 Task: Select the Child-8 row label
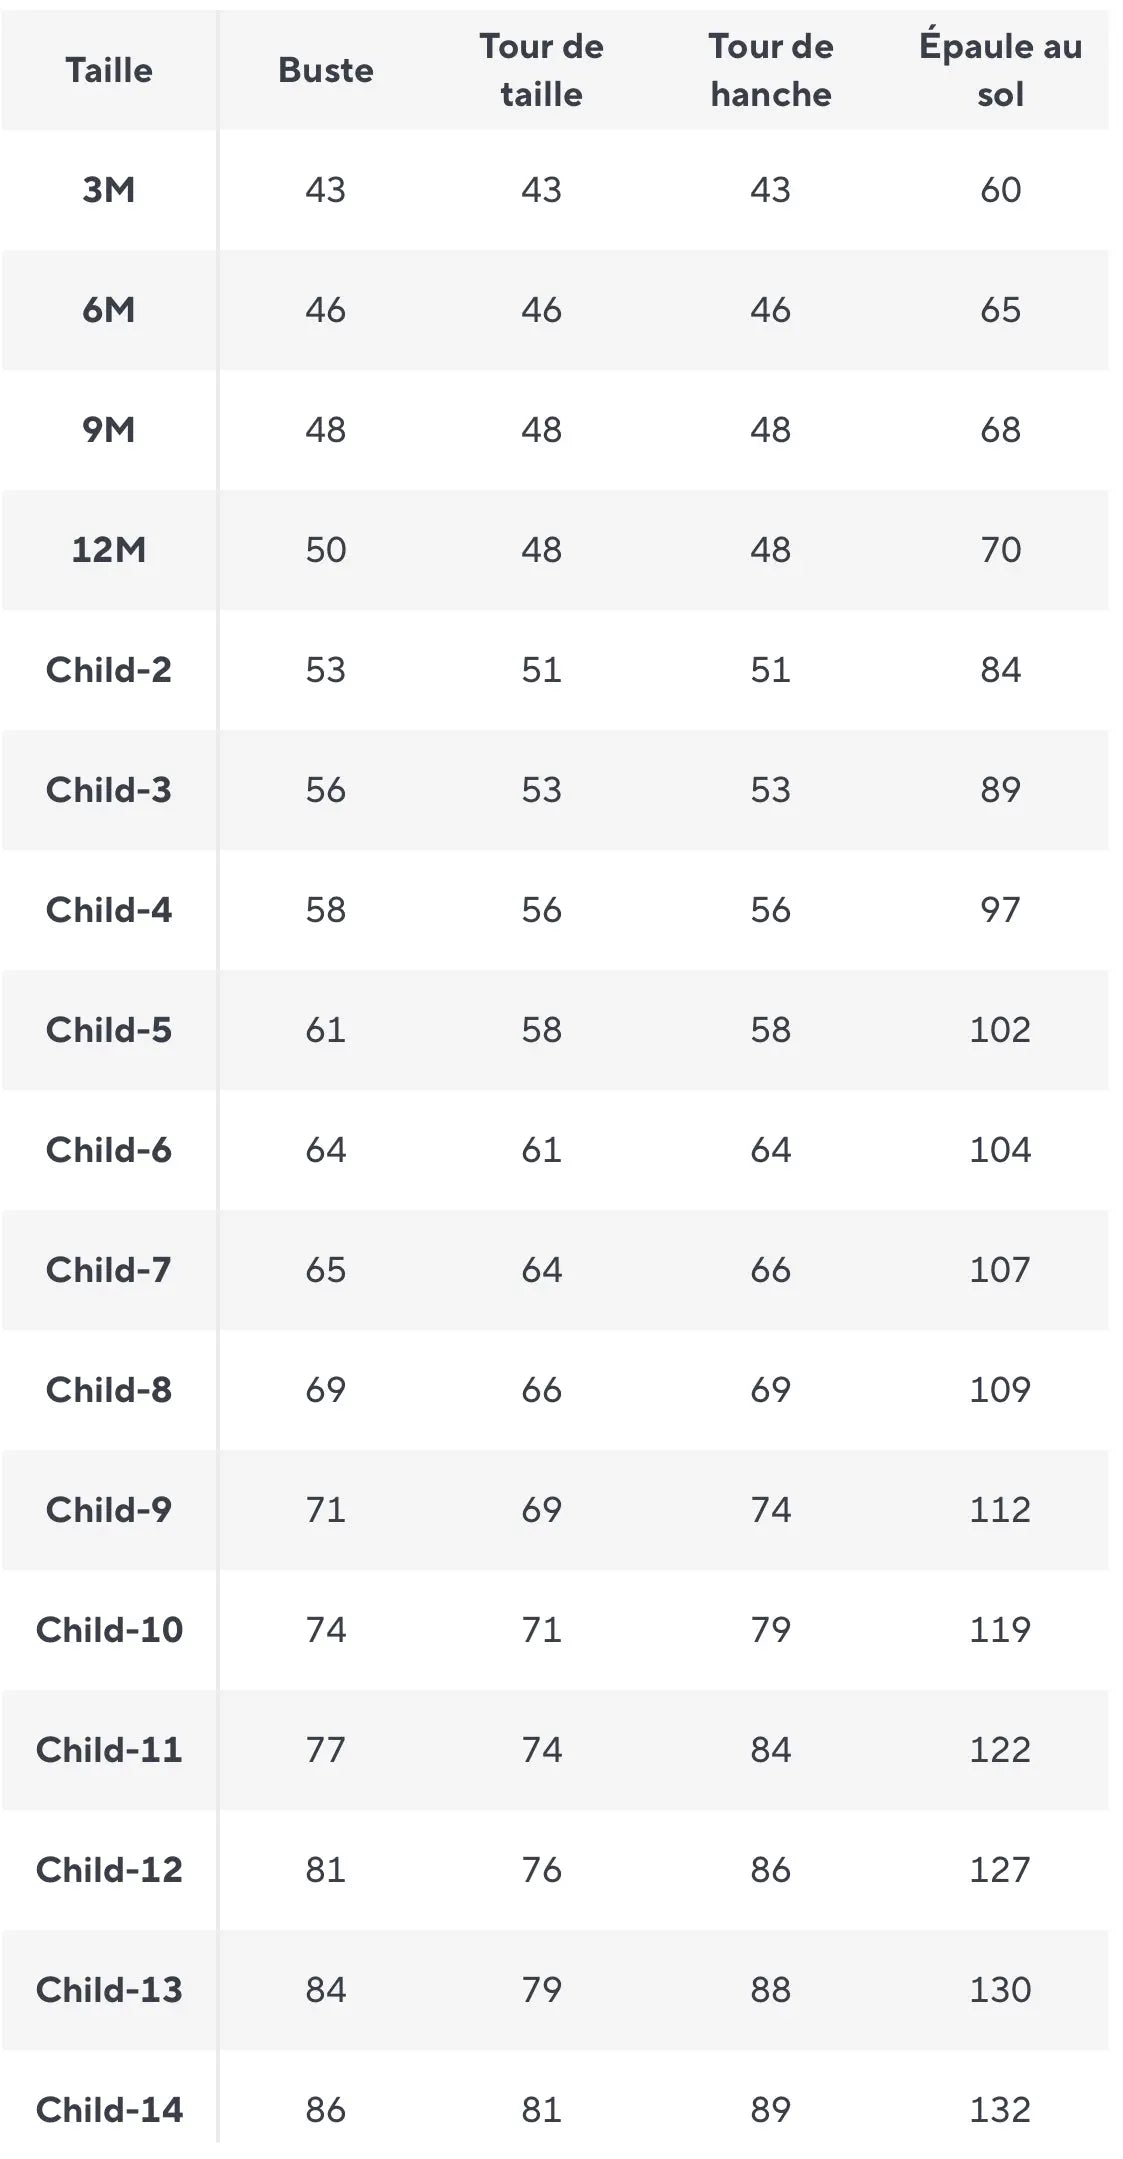click(109, 1390)
